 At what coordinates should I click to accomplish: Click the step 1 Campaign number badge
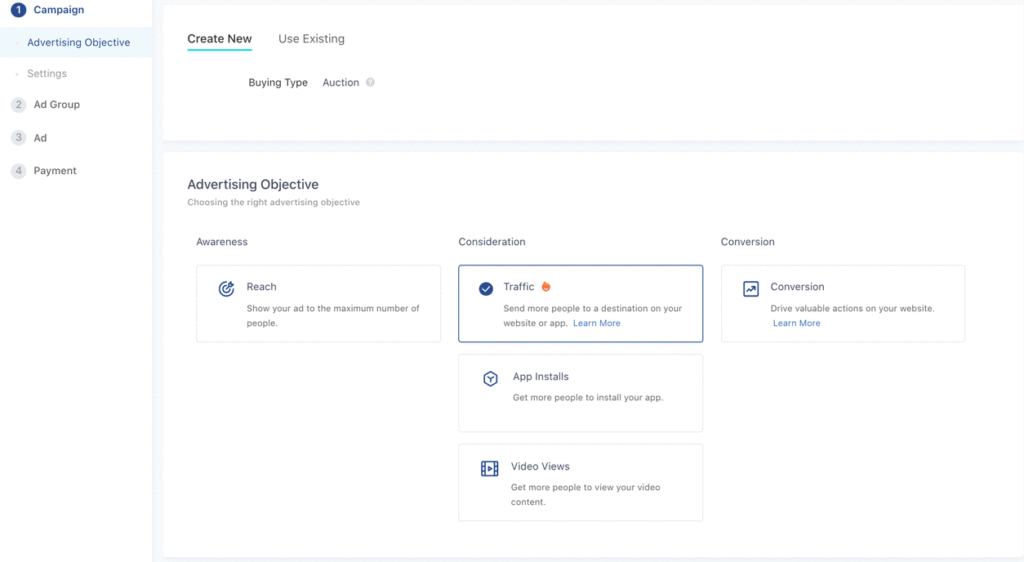click(18, 10)
